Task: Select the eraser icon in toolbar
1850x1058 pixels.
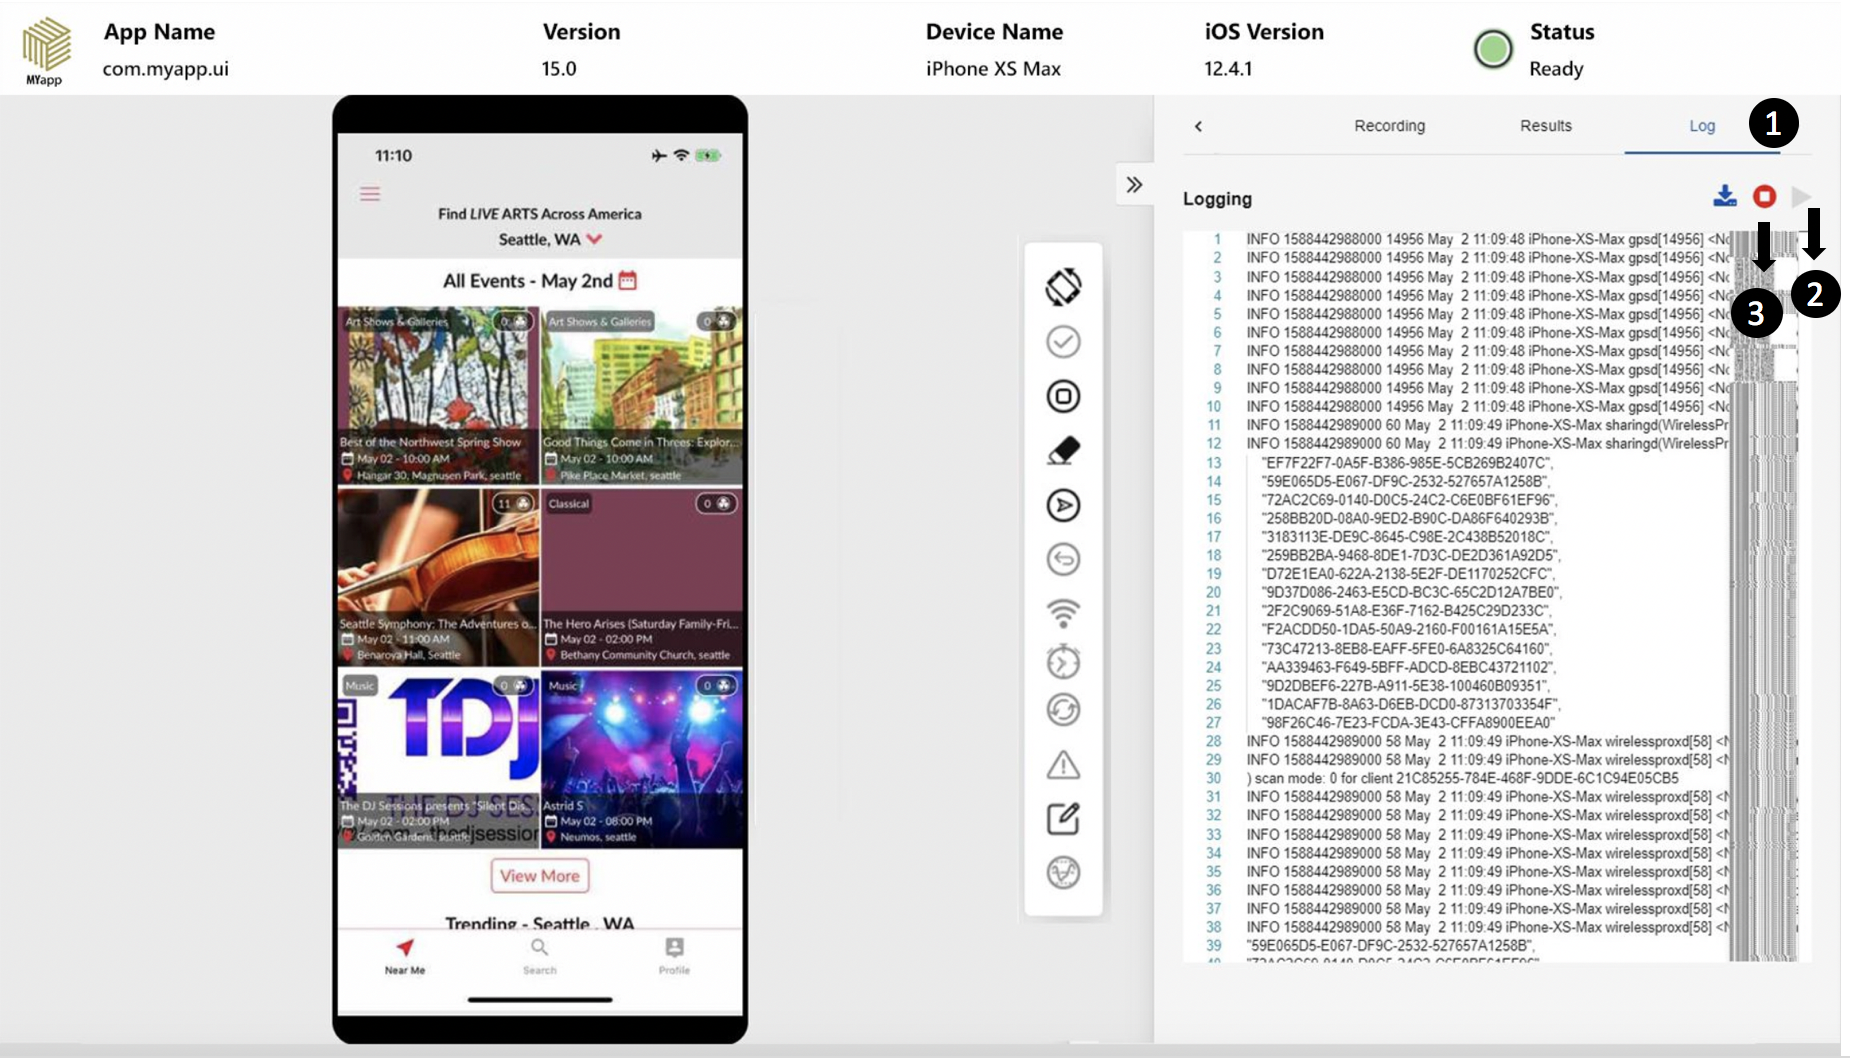Action: pyautogui.click(x=1063, y=450)
